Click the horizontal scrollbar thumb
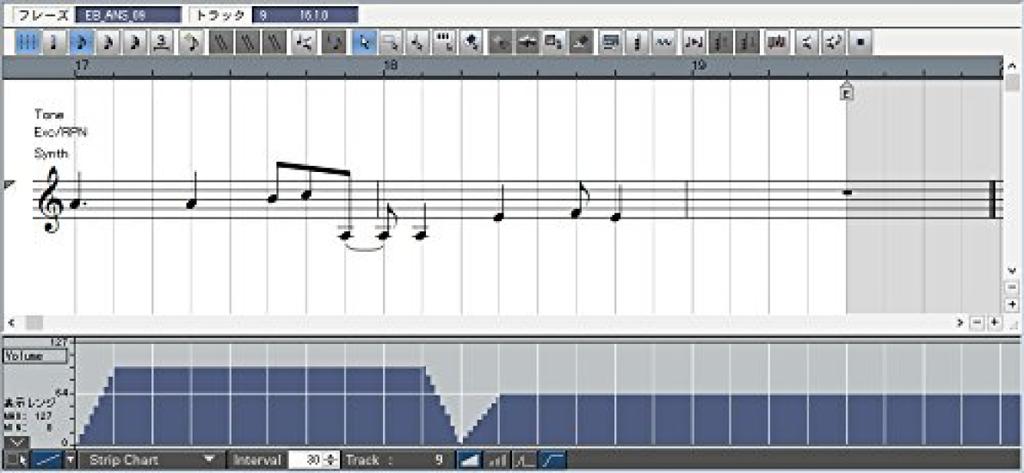Viewport: 1024px width, 473px height. (34, 322)
